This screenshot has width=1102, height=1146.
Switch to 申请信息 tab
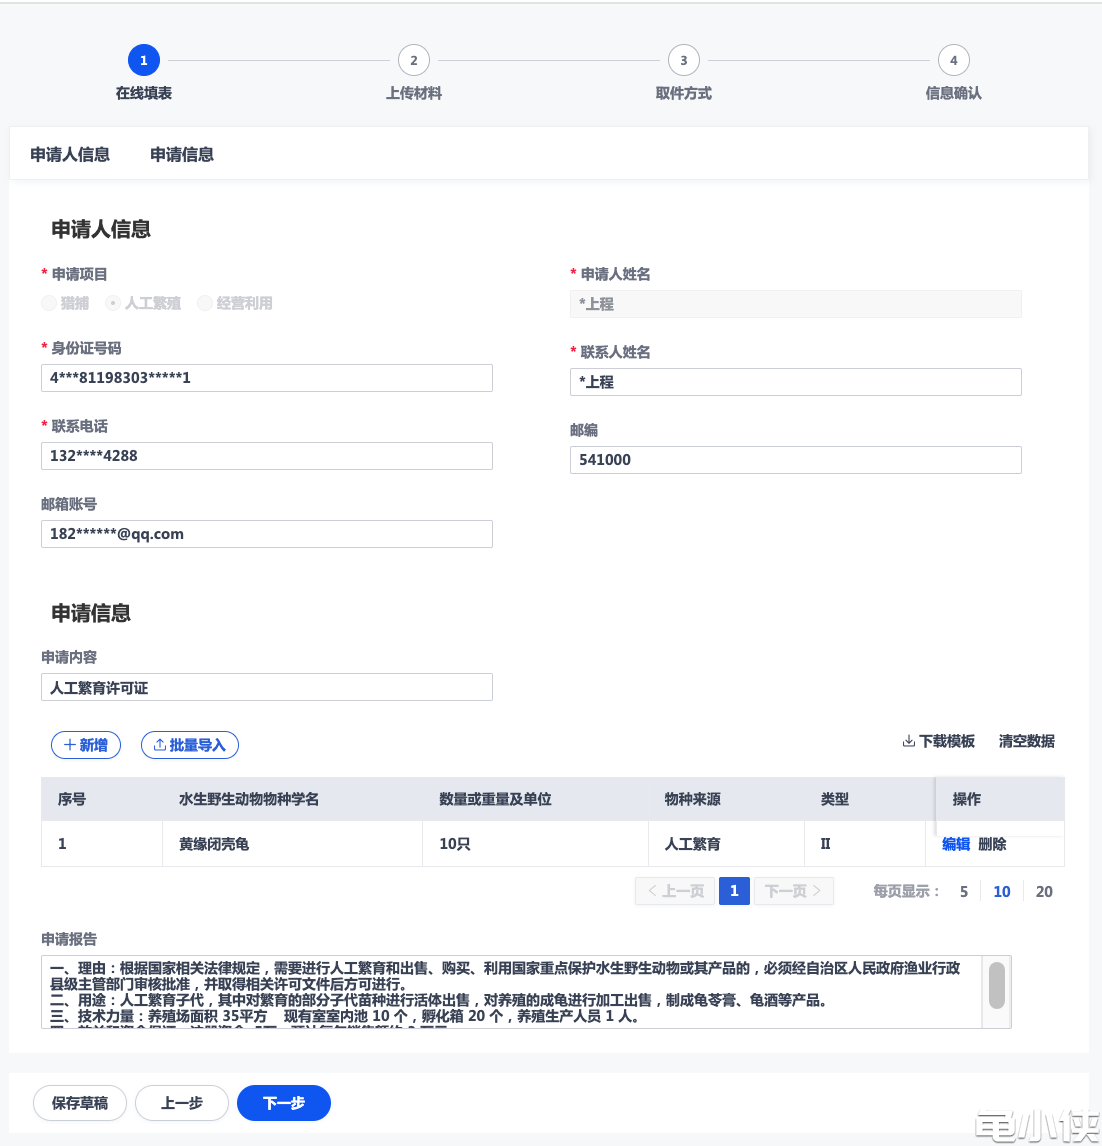point(182,154)
